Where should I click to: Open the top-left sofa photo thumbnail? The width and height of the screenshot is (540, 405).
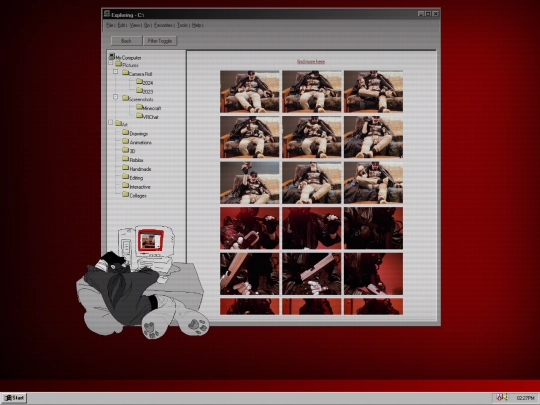pyautogui.click(x=250, y=92)
